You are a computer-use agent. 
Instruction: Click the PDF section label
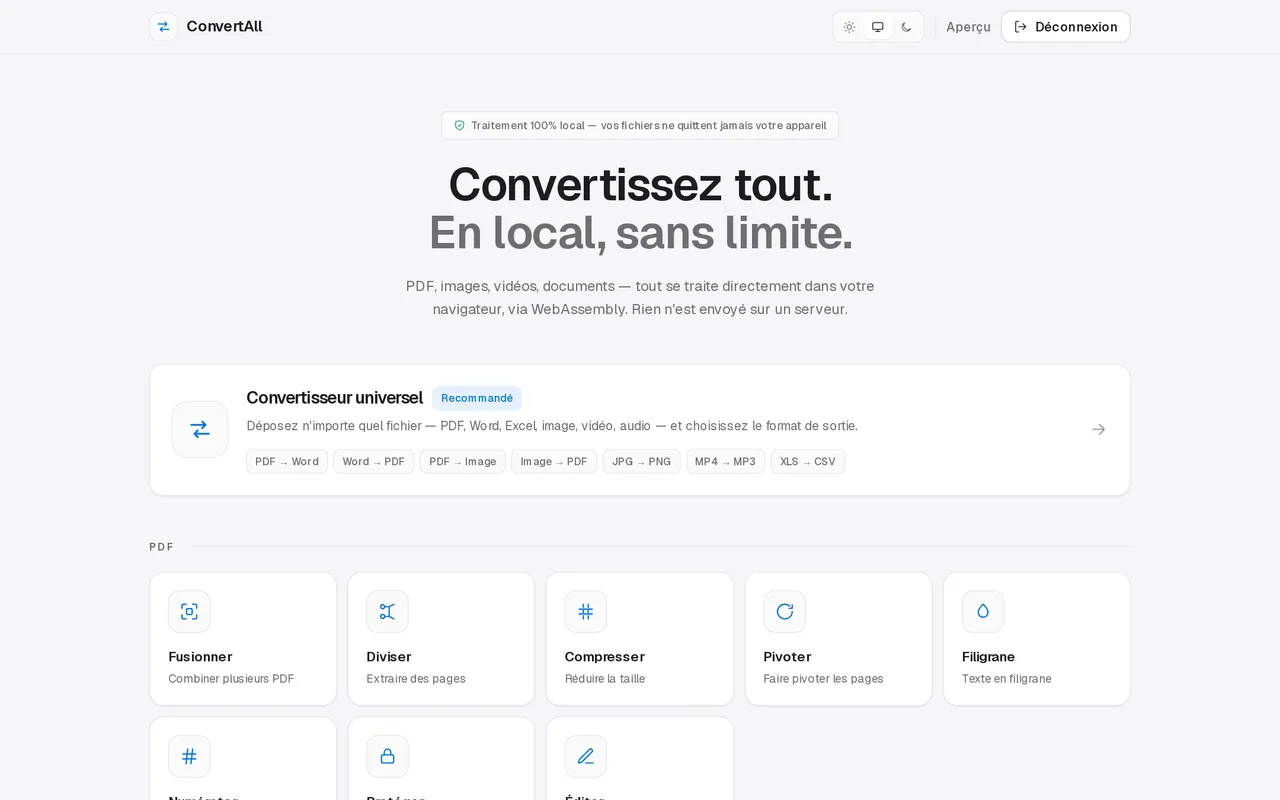pyautogui.click(x=161, y=547)
